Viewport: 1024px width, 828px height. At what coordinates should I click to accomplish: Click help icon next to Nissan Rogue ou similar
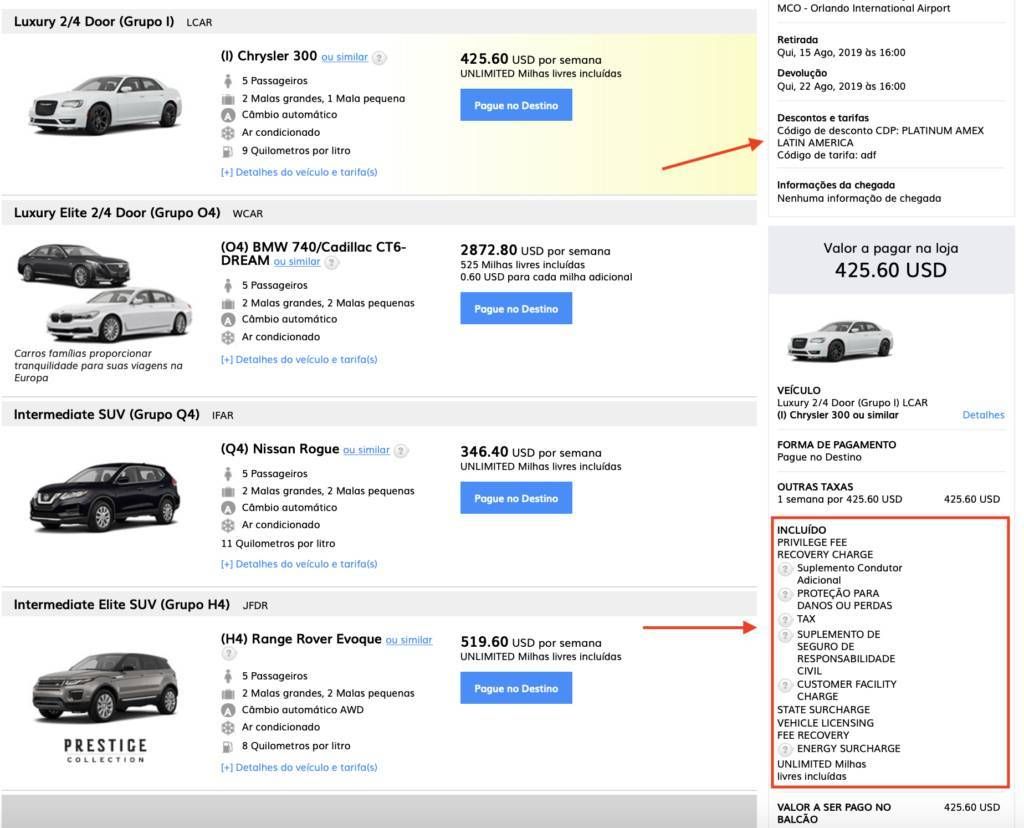click(401, 451)
